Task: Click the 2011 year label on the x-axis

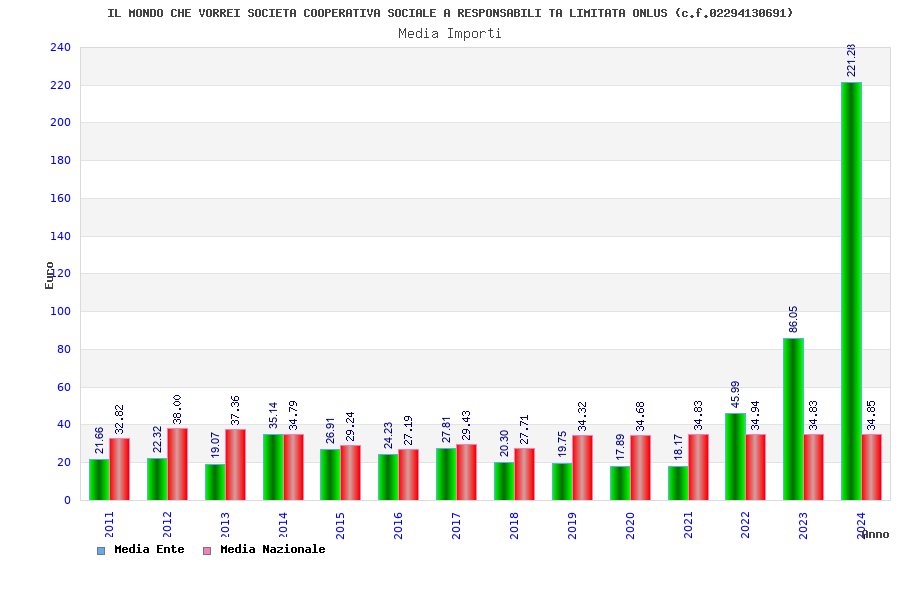Action: click(x=110, y=525)
